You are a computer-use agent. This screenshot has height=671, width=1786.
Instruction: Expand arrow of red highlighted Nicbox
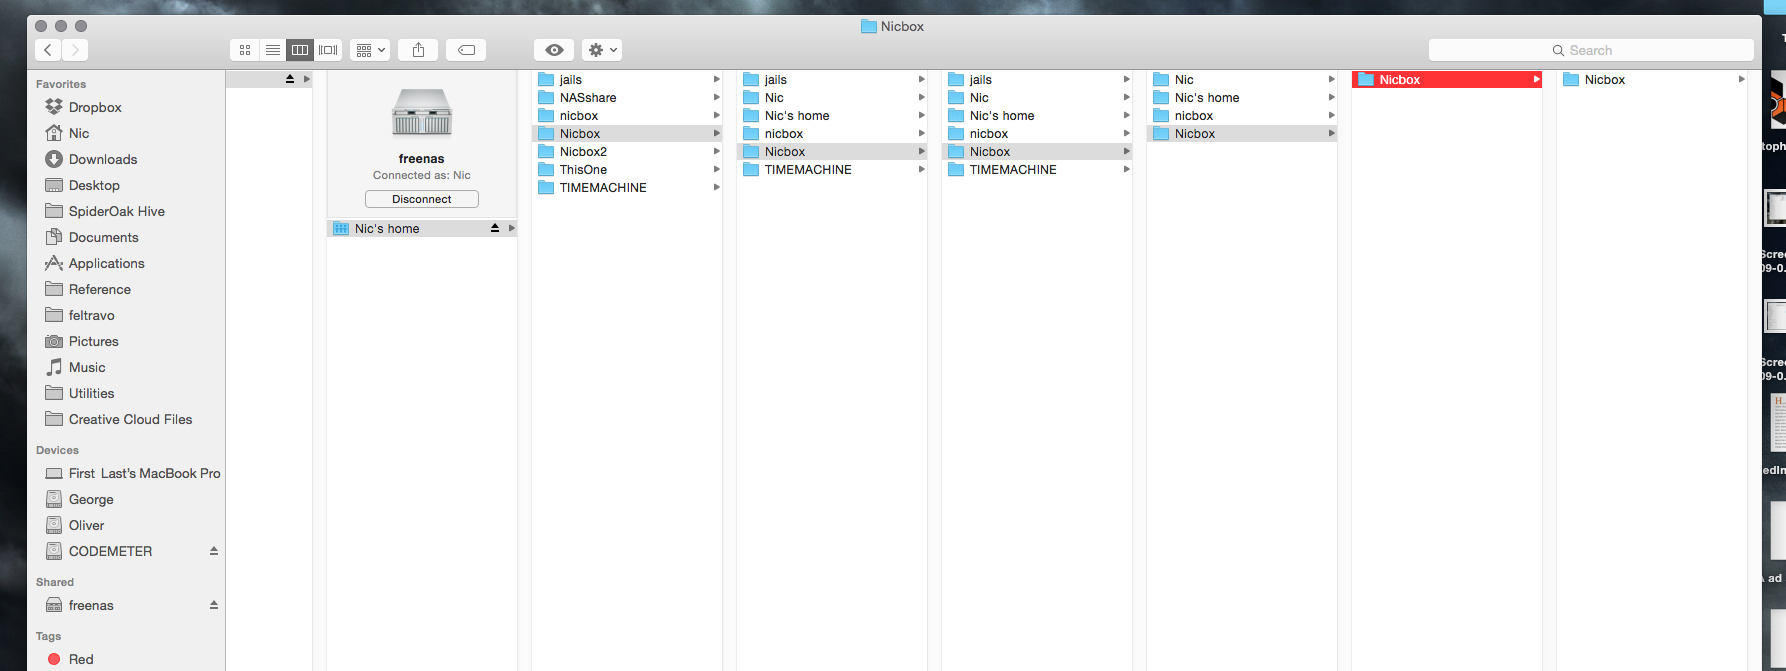[x=1536, y=79]
